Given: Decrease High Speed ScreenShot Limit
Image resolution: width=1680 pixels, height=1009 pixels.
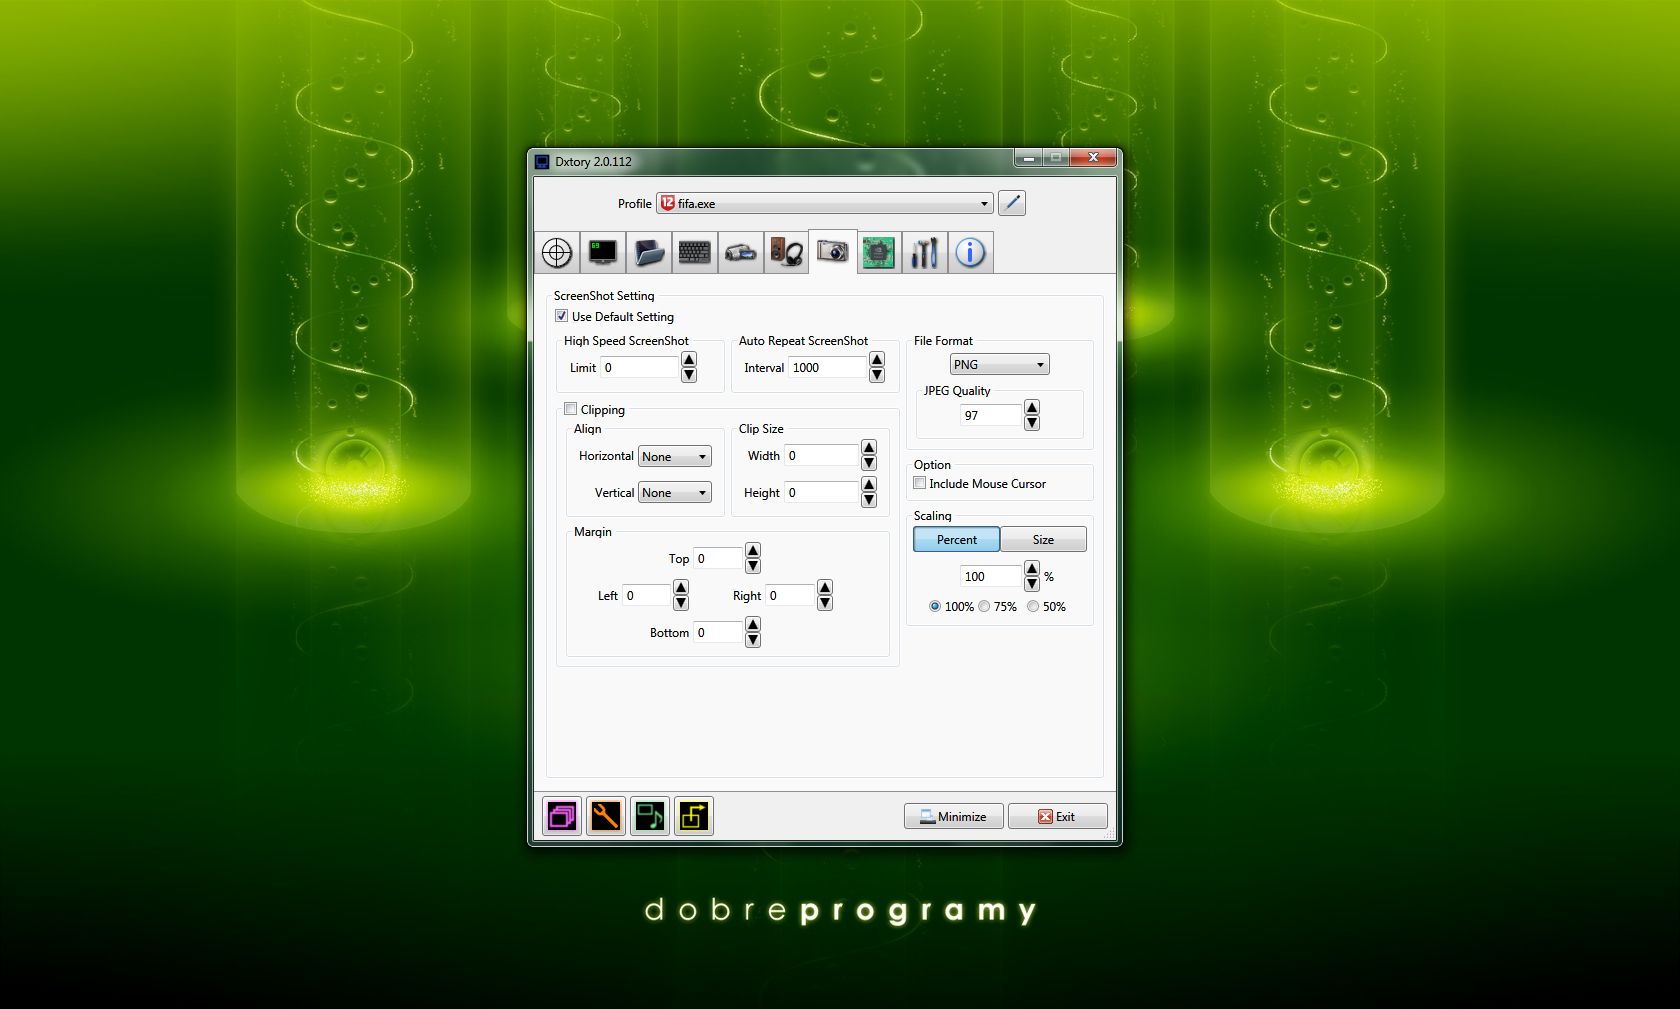Looking at the screenshot, I should [x=689, y=375].
